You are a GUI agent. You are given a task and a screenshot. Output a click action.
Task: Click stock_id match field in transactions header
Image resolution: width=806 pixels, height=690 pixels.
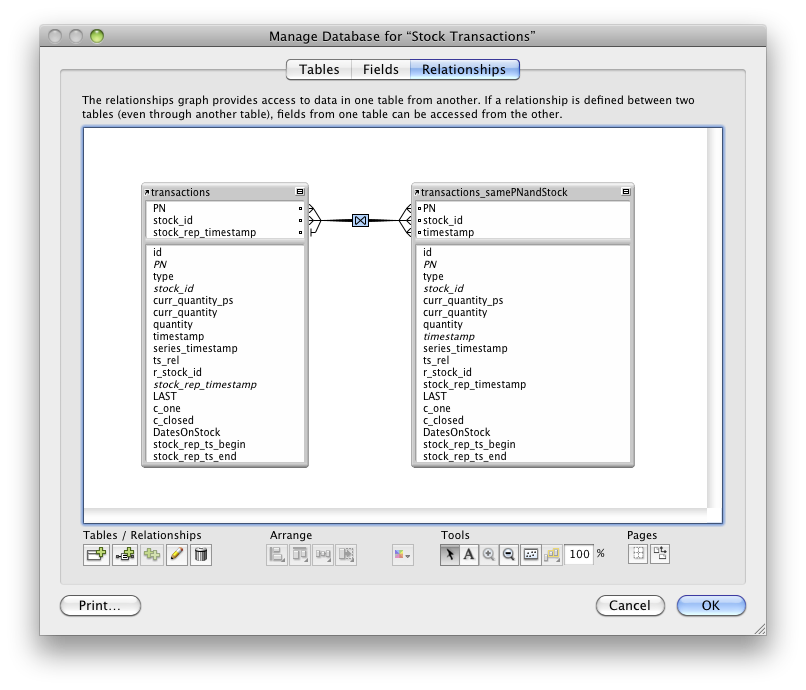click(173, 221)
